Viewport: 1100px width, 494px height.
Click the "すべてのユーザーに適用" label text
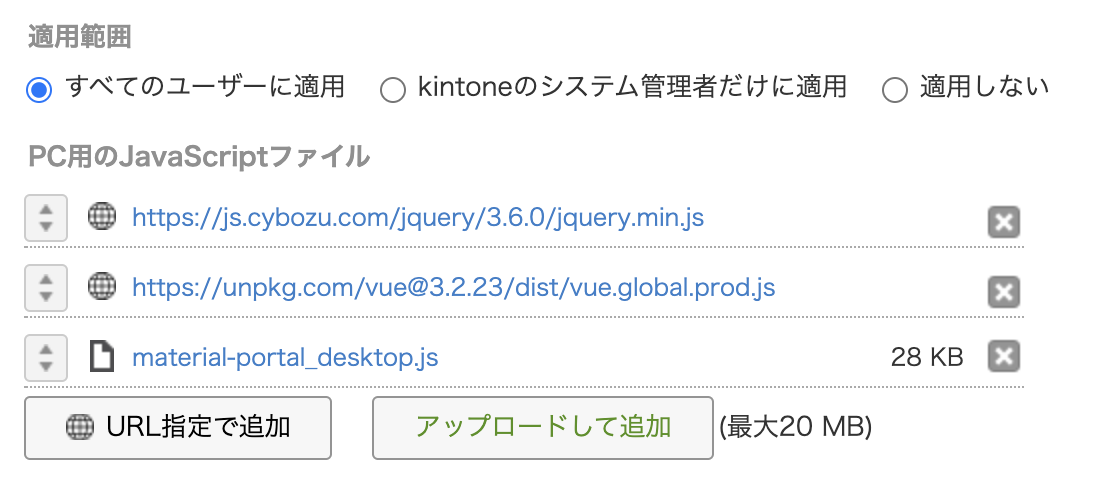coord(205,88)
